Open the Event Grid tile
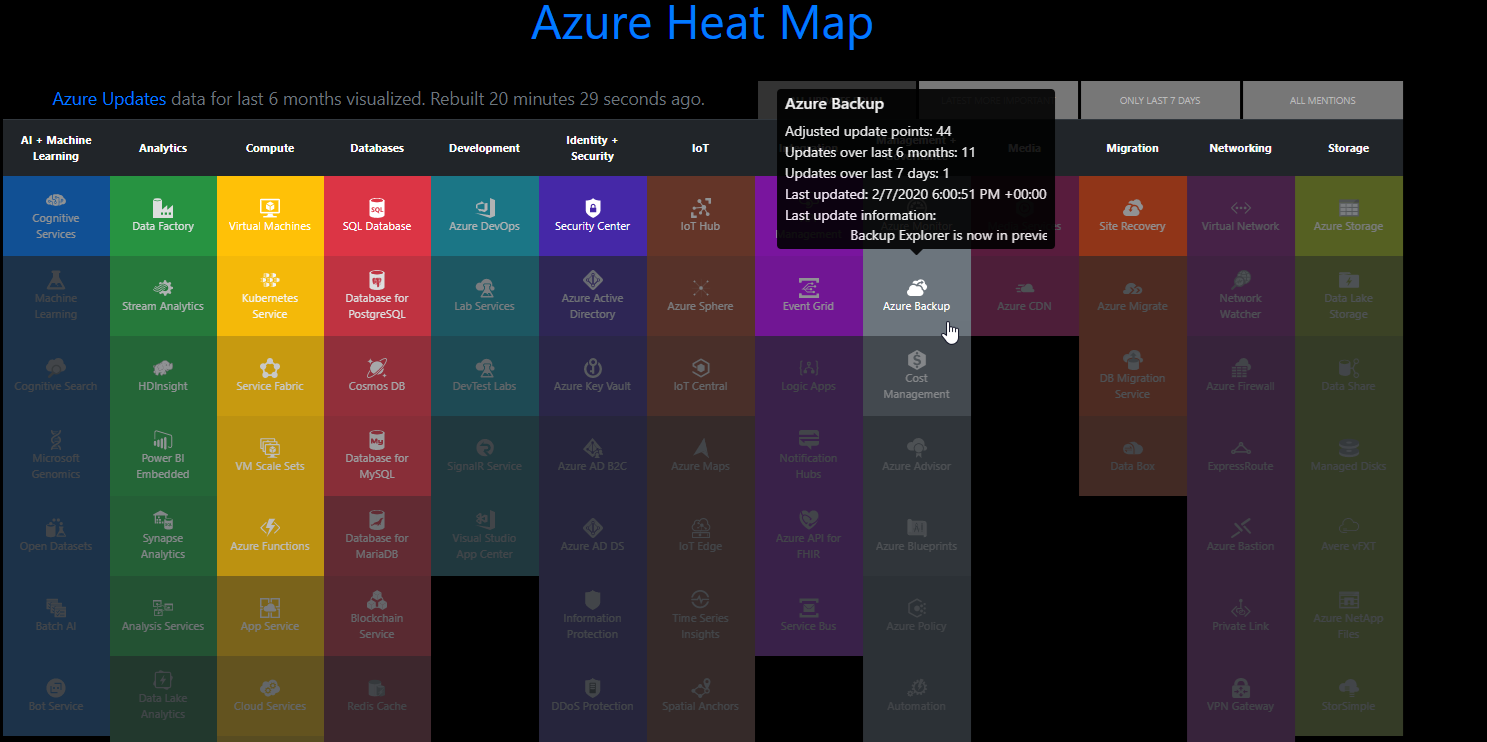 808,296
